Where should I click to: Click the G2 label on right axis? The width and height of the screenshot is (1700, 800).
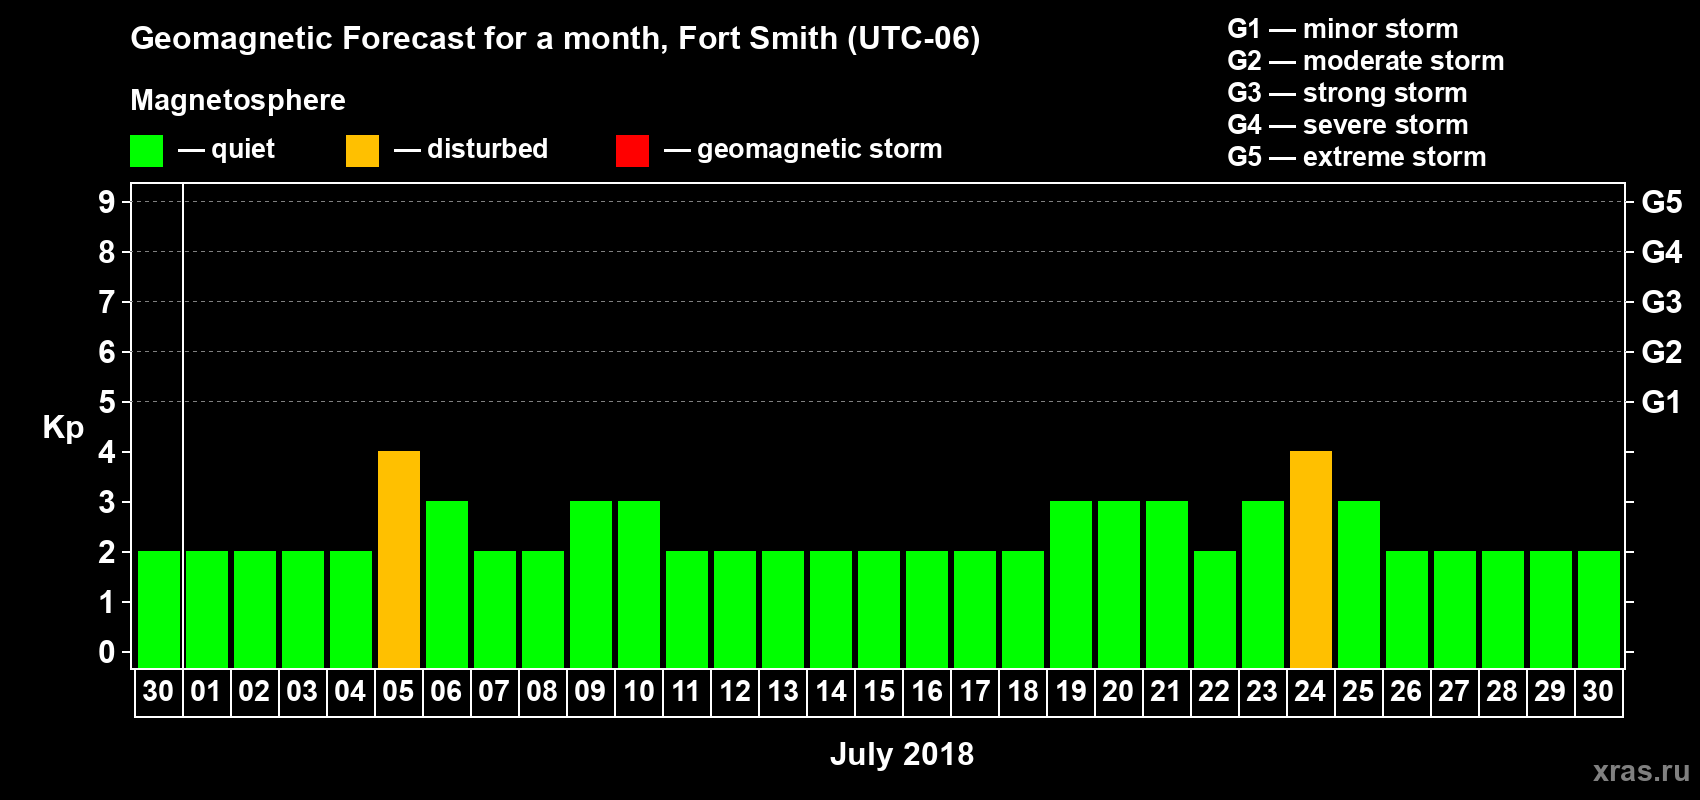(1662, 352)
